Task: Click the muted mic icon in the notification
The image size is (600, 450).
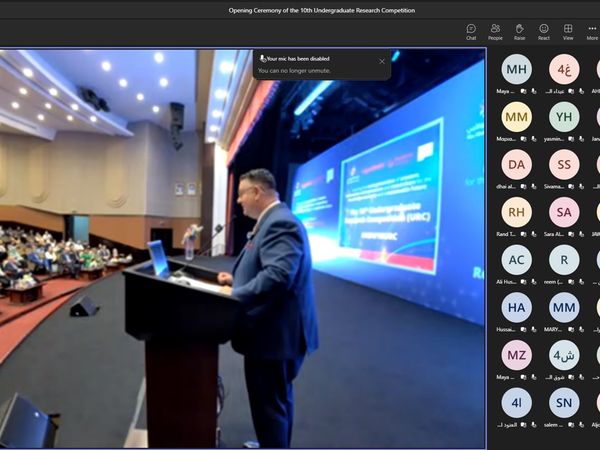Action: (262, 59)
